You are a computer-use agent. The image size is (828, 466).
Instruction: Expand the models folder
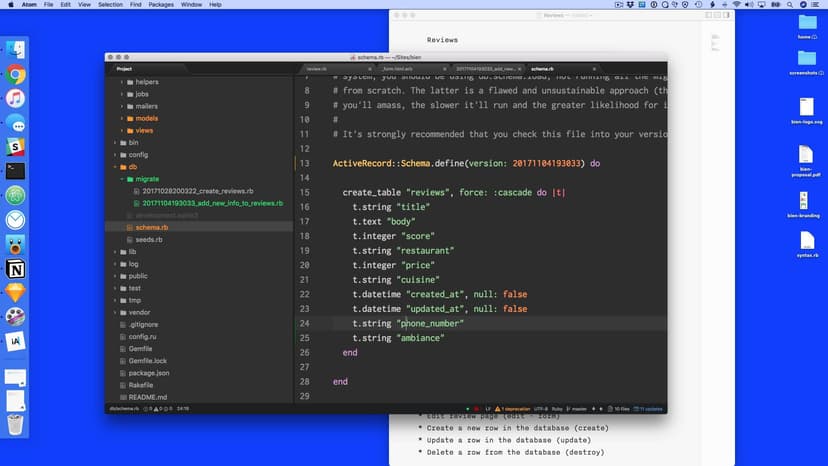(x=121, y=118)
